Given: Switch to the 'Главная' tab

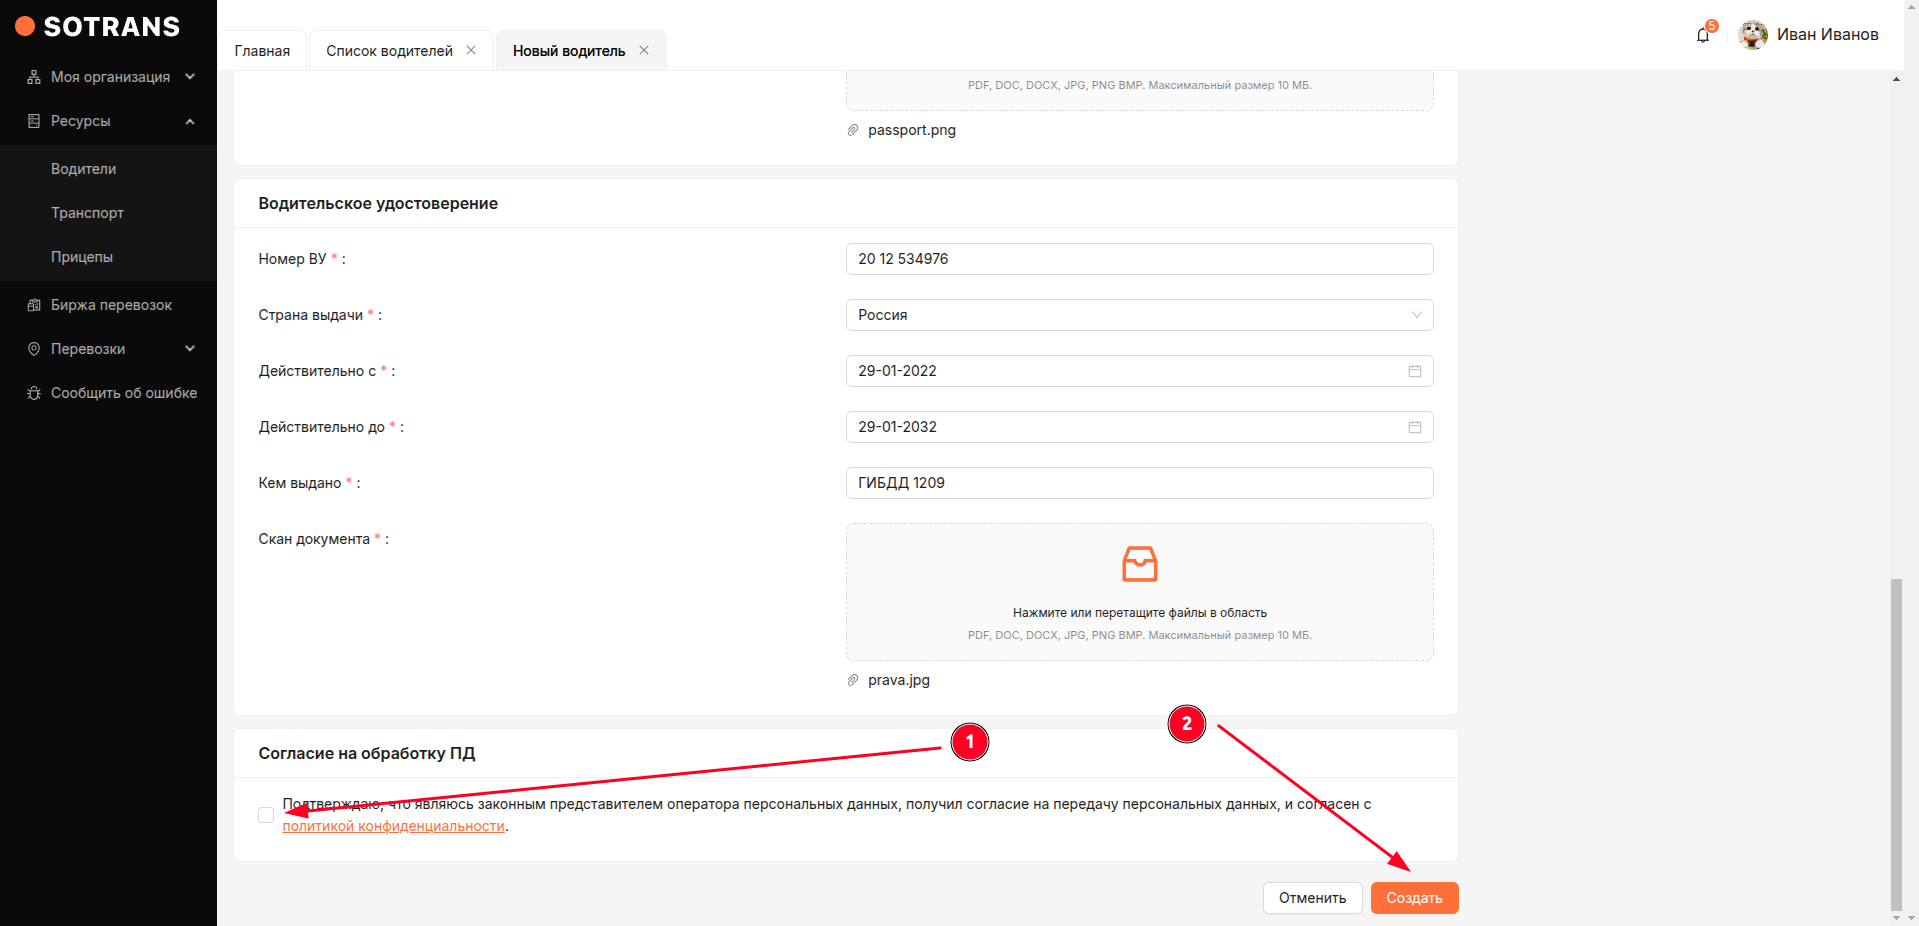Looking at the screenshot, I should pyautogui.click(x=262, y=51).
